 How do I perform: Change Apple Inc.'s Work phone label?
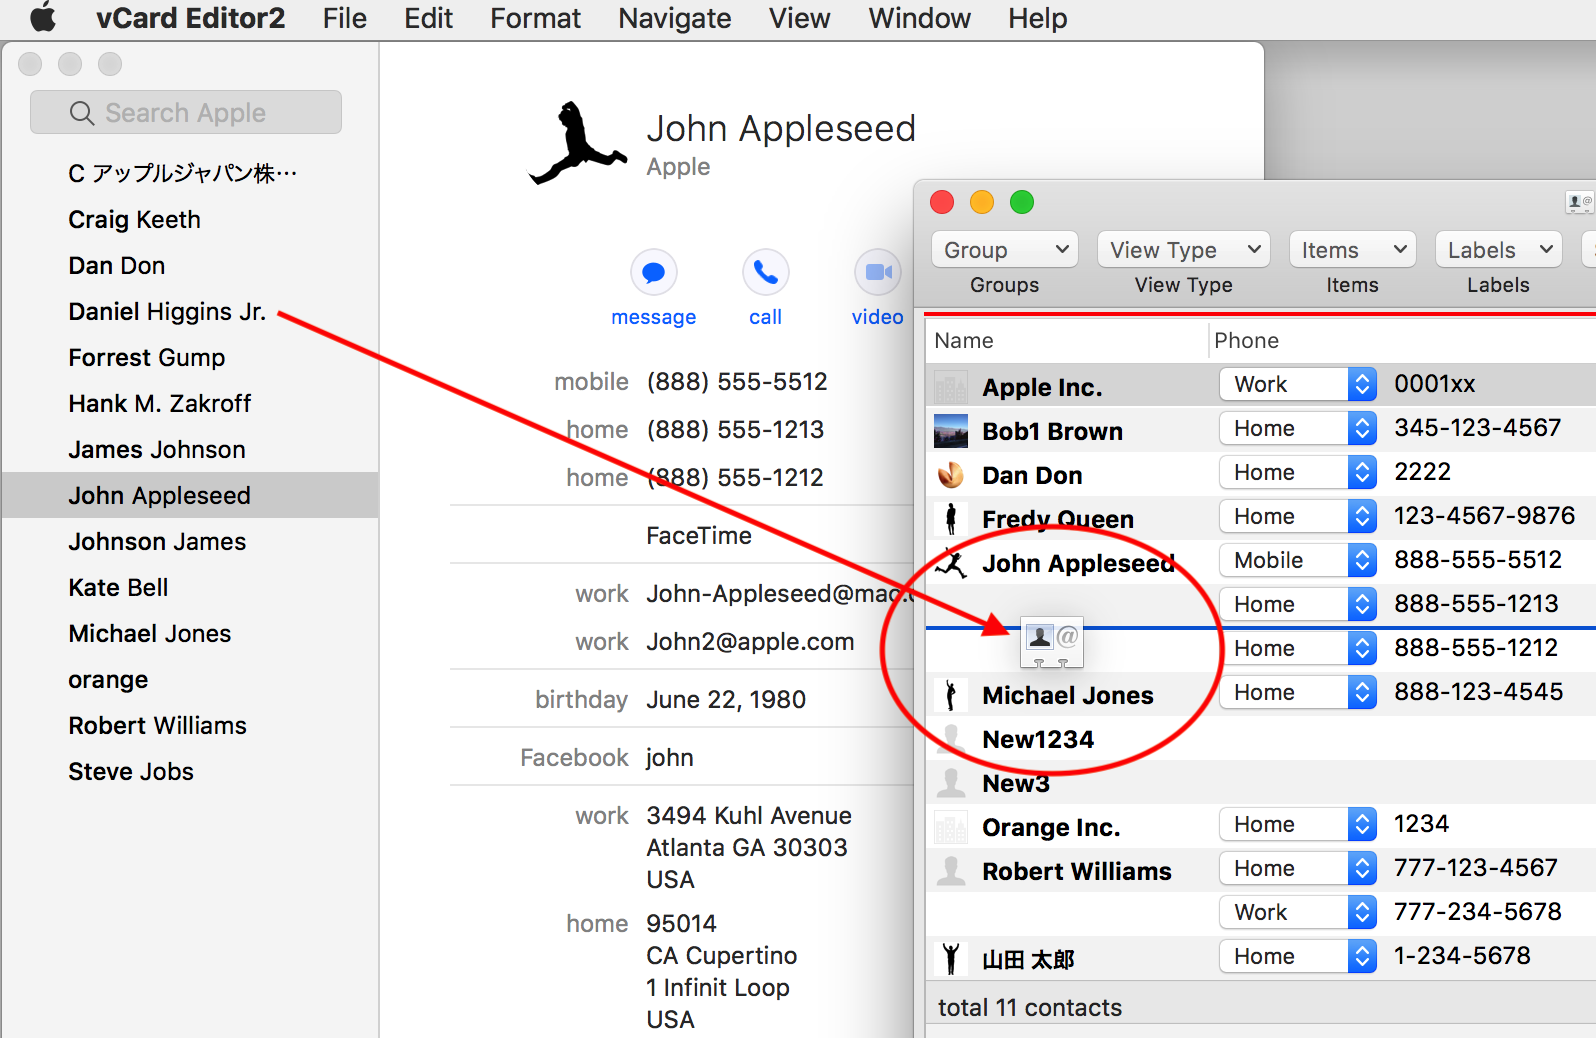tap(1298, 384)
